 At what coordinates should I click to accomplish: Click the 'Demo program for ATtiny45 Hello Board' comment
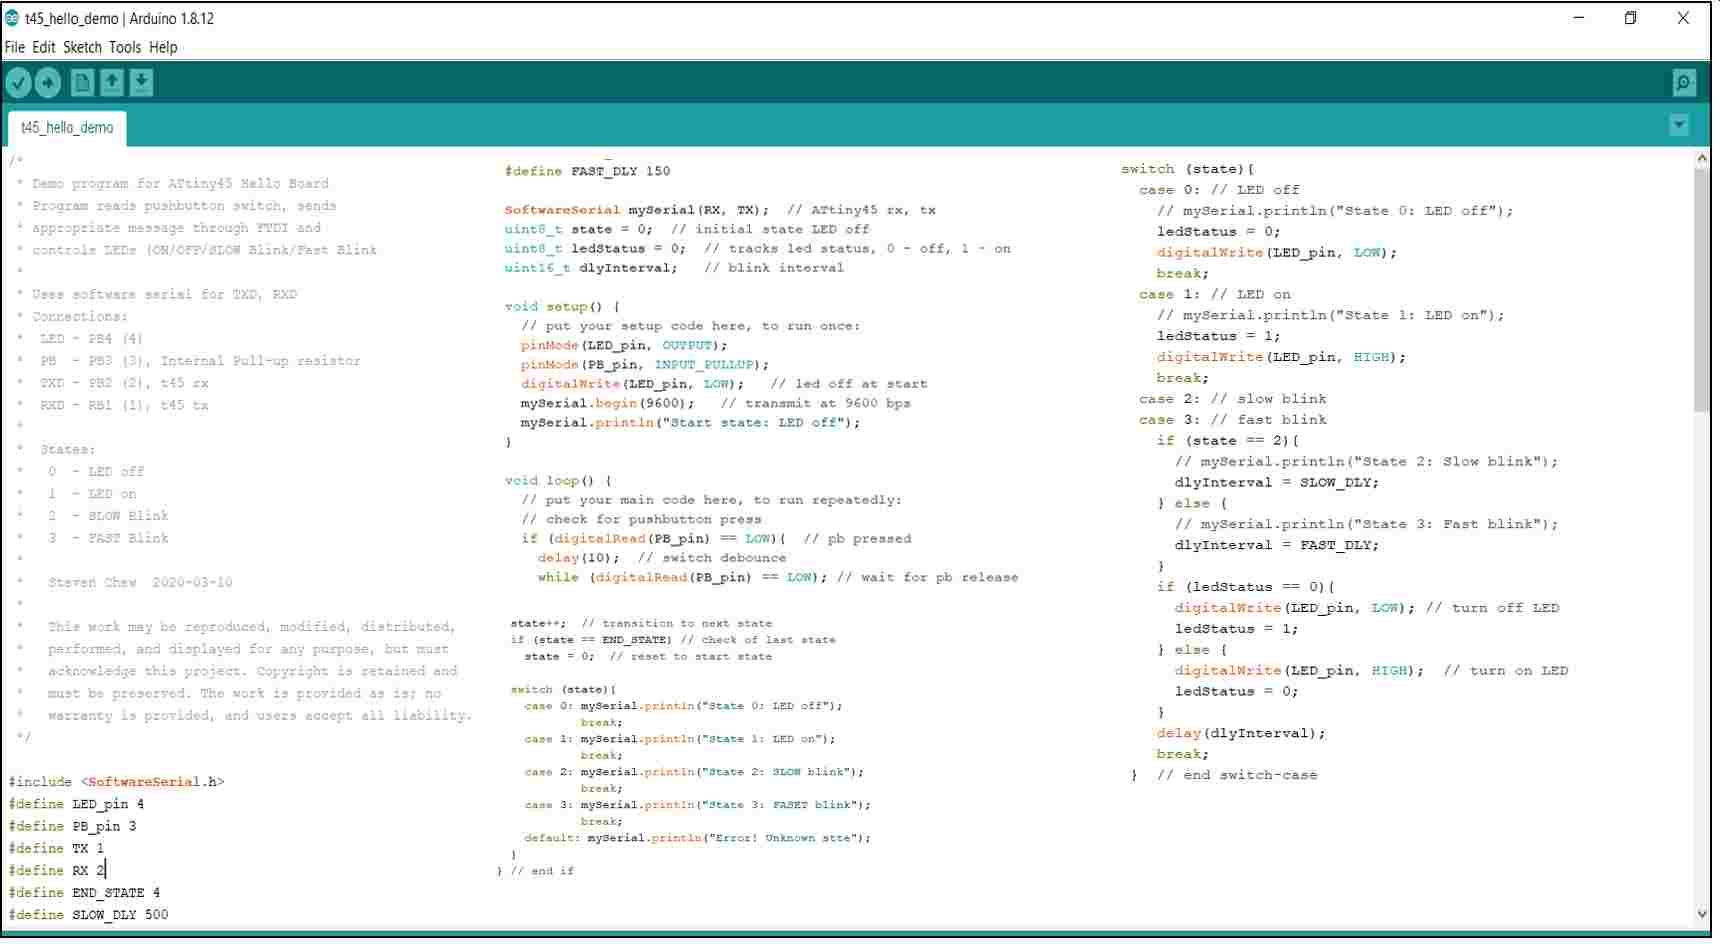point(180,183)
